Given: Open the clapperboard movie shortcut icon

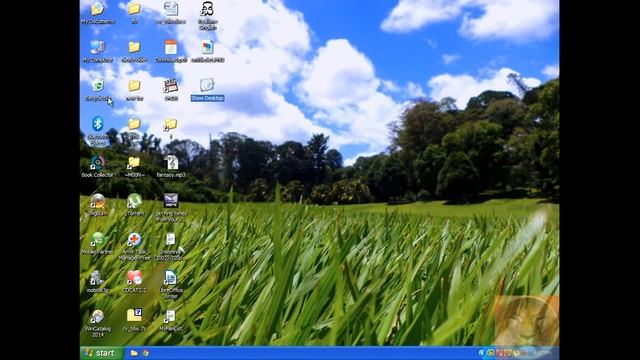Looking at the screenshot, I should click(x=171, y=85).
